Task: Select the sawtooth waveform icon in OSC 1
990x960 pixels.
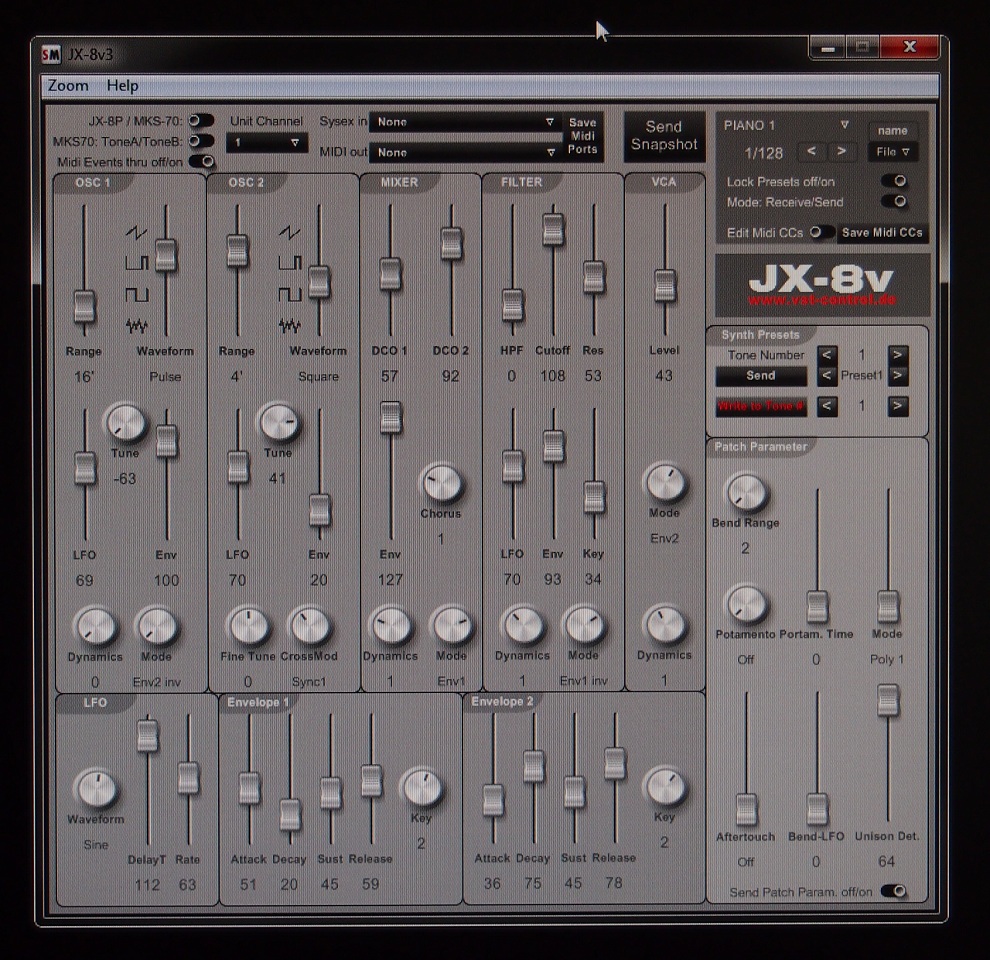Action: tap(138, 232)
